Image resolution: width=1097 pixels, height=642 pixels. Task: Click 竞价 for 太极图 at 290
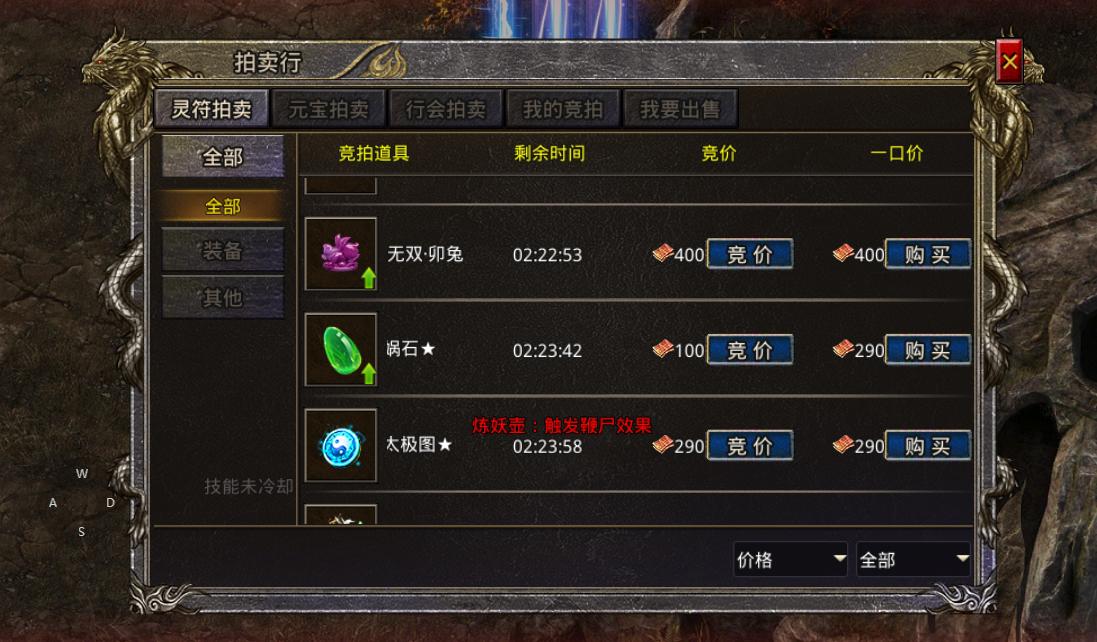[x=749, y=445]
